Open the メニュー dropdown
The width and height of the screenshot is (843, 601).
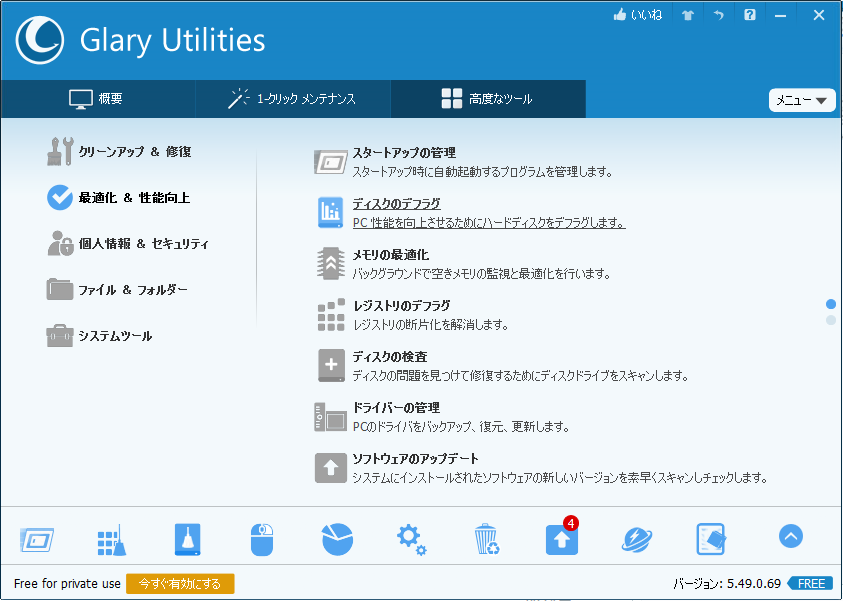802,101
